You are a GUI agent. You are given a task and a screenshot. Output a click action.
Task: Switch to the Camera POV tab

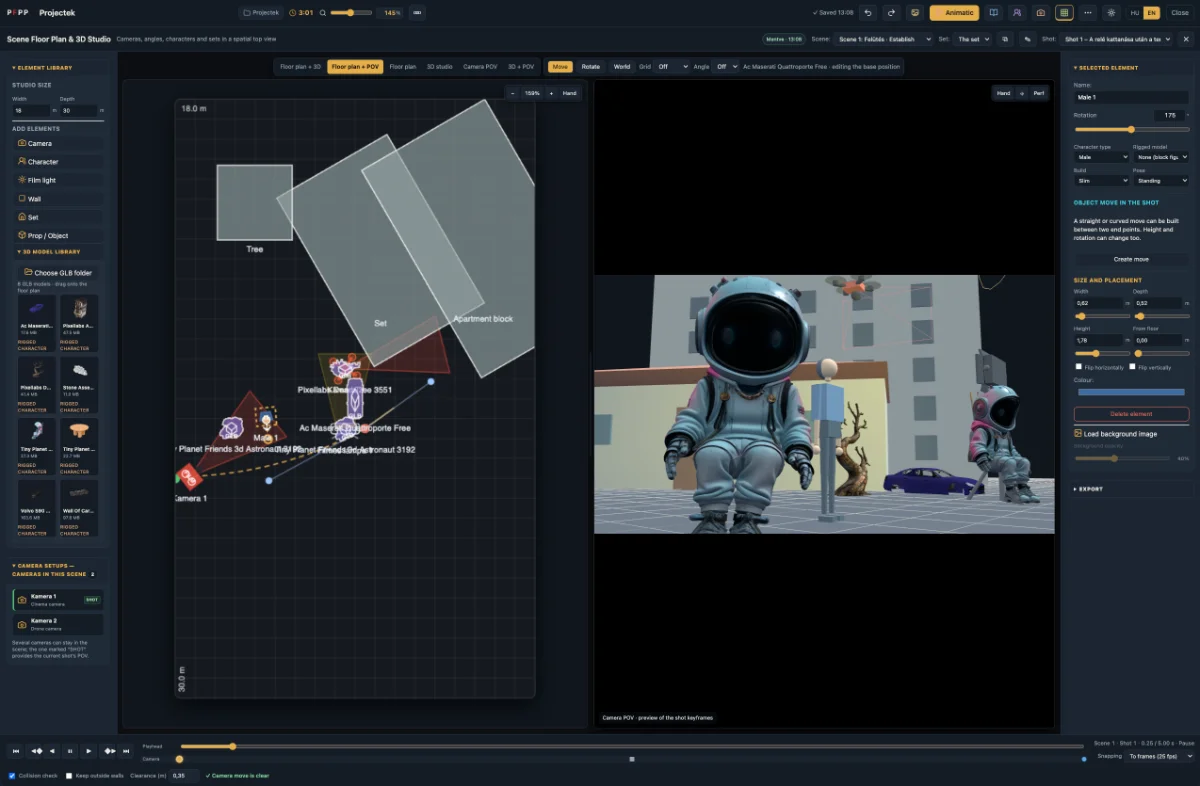coord(480,66)
